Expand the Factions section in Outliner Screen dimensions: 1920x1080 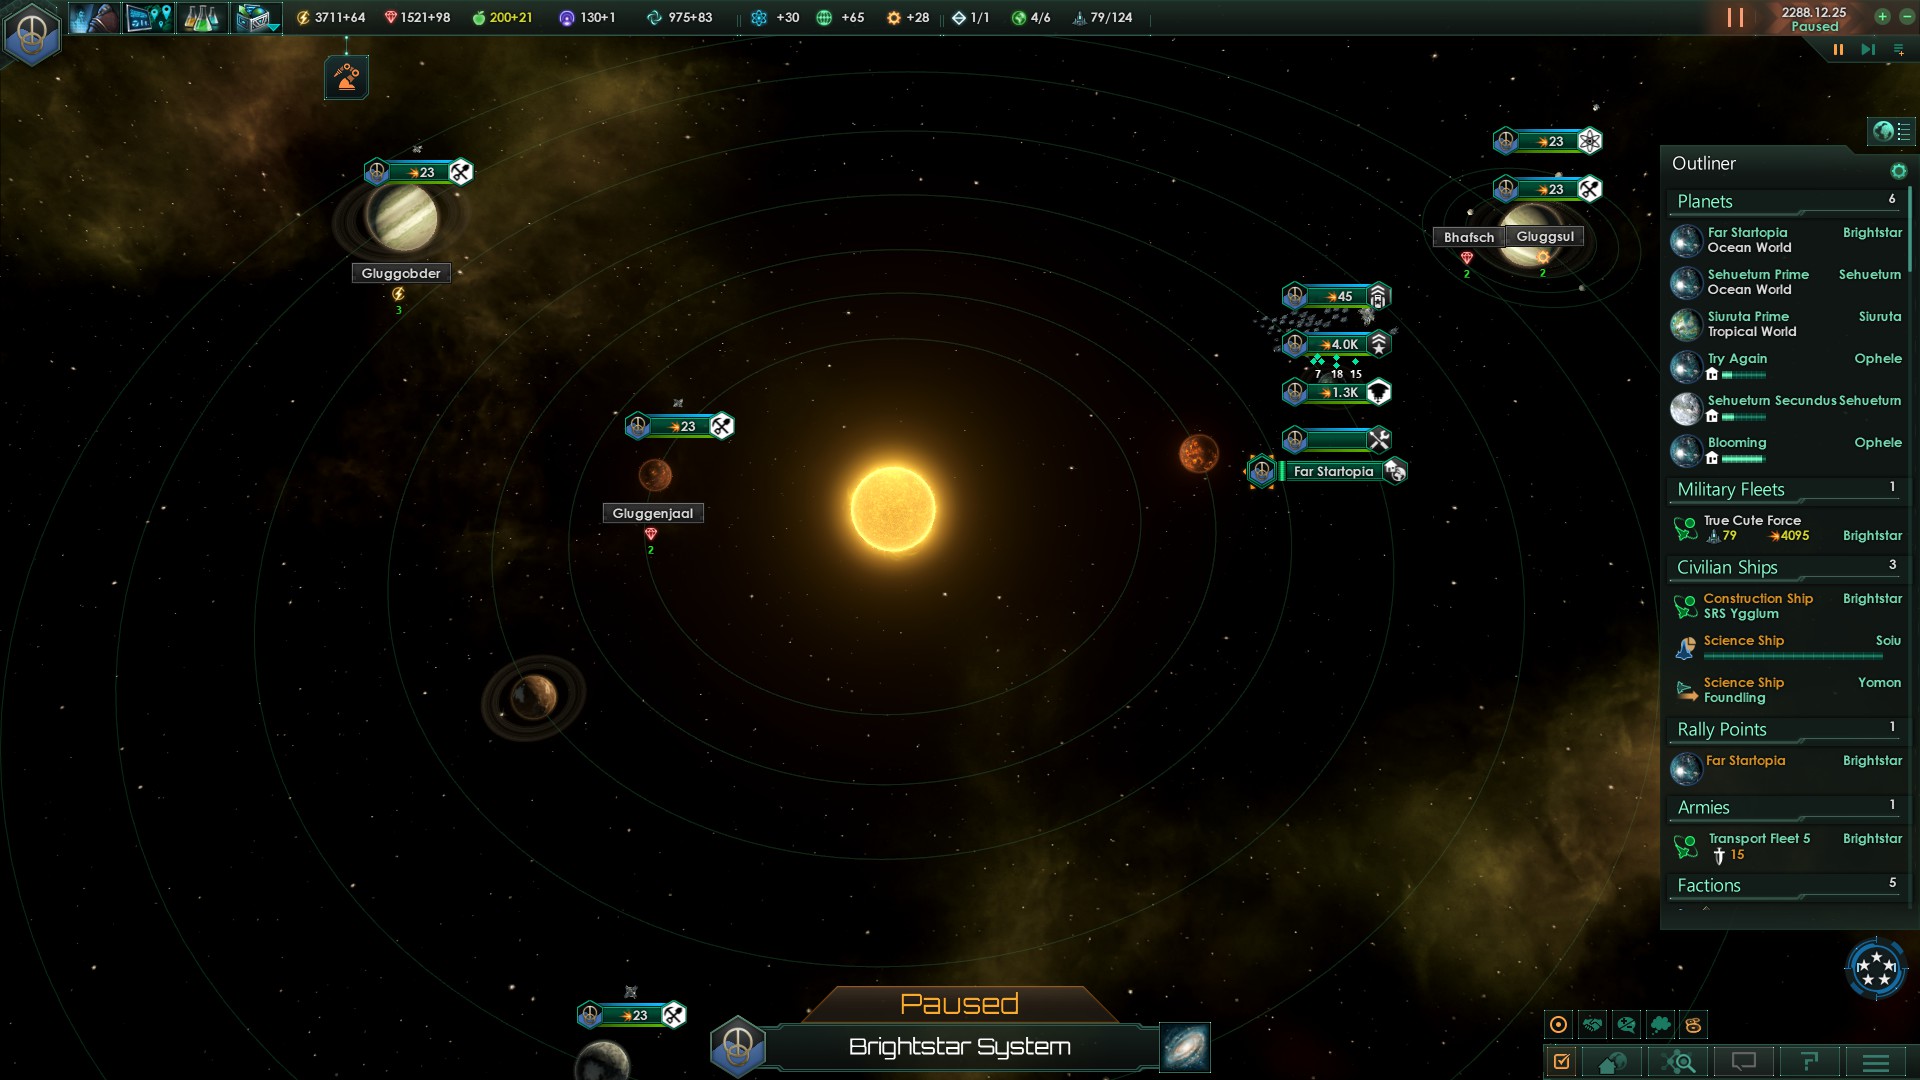(1708, 884)
